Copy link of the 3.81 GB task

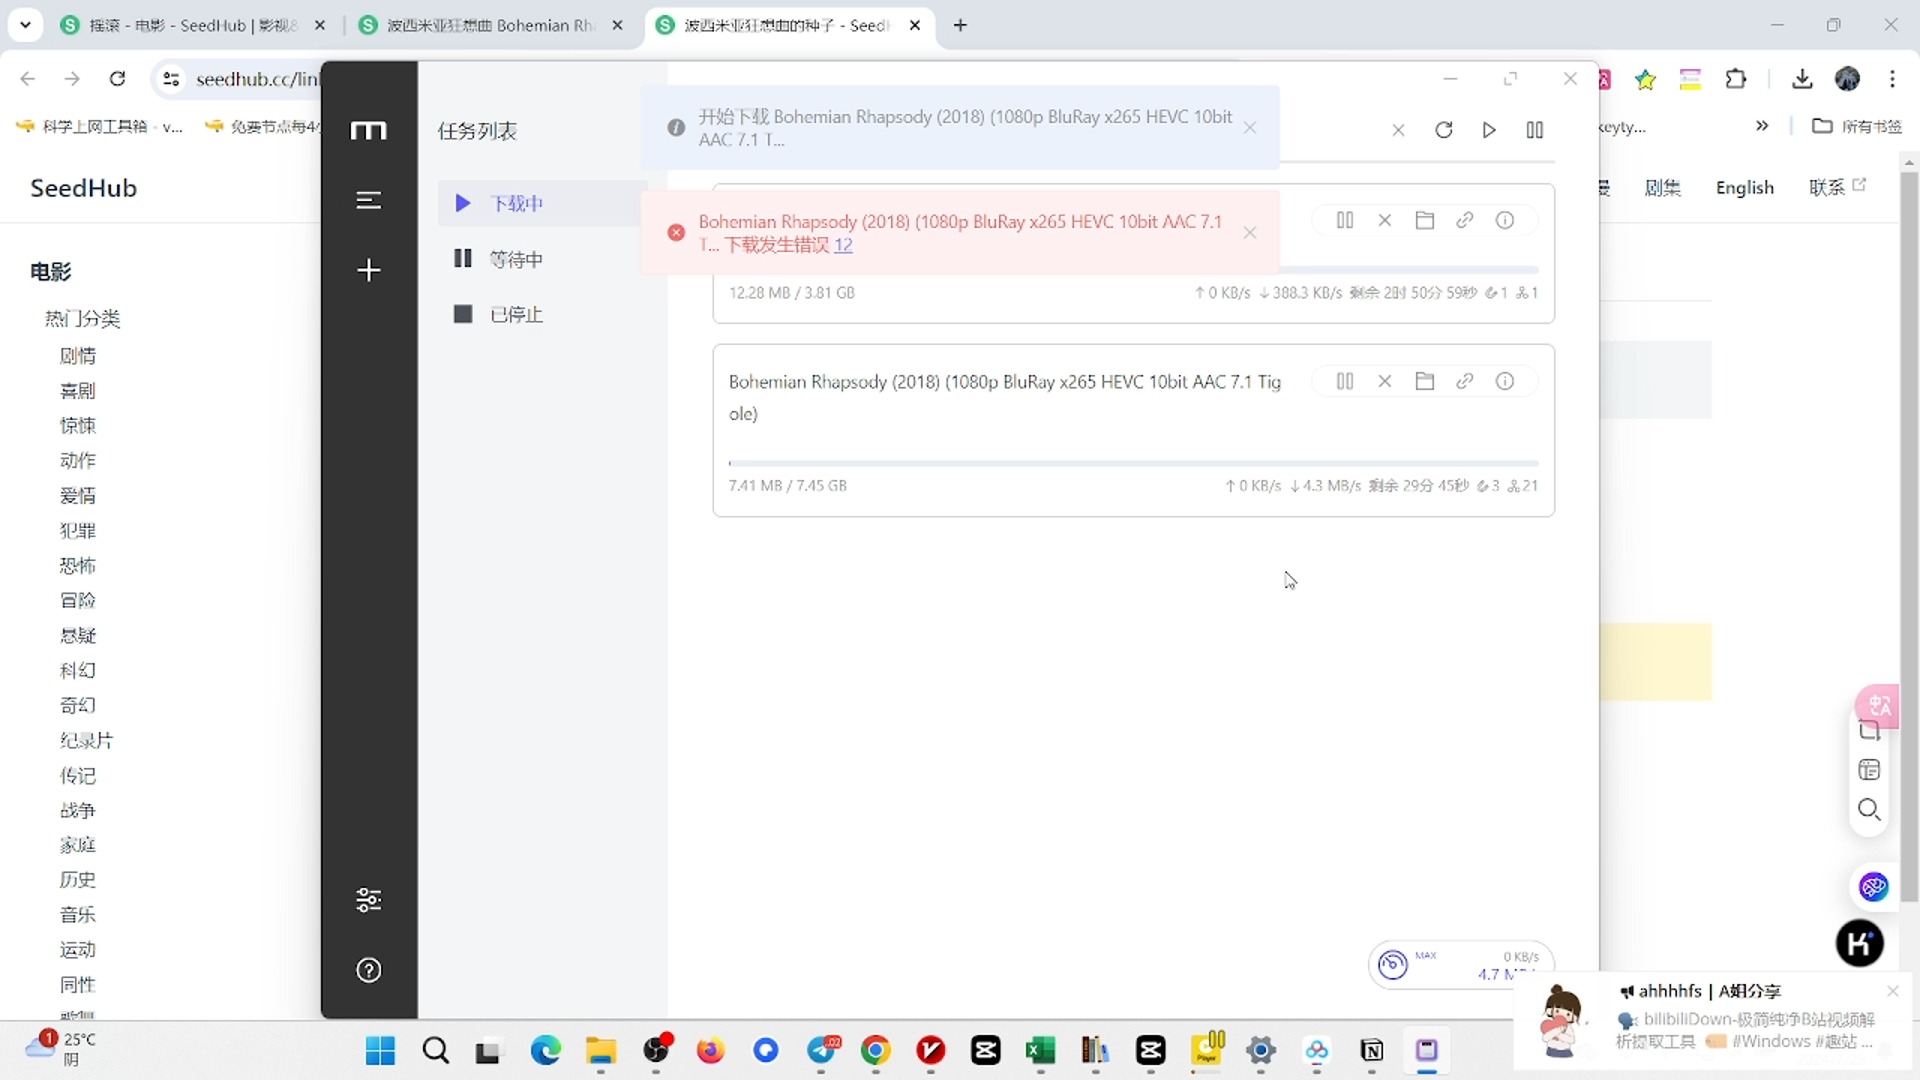coord(1465,220)
